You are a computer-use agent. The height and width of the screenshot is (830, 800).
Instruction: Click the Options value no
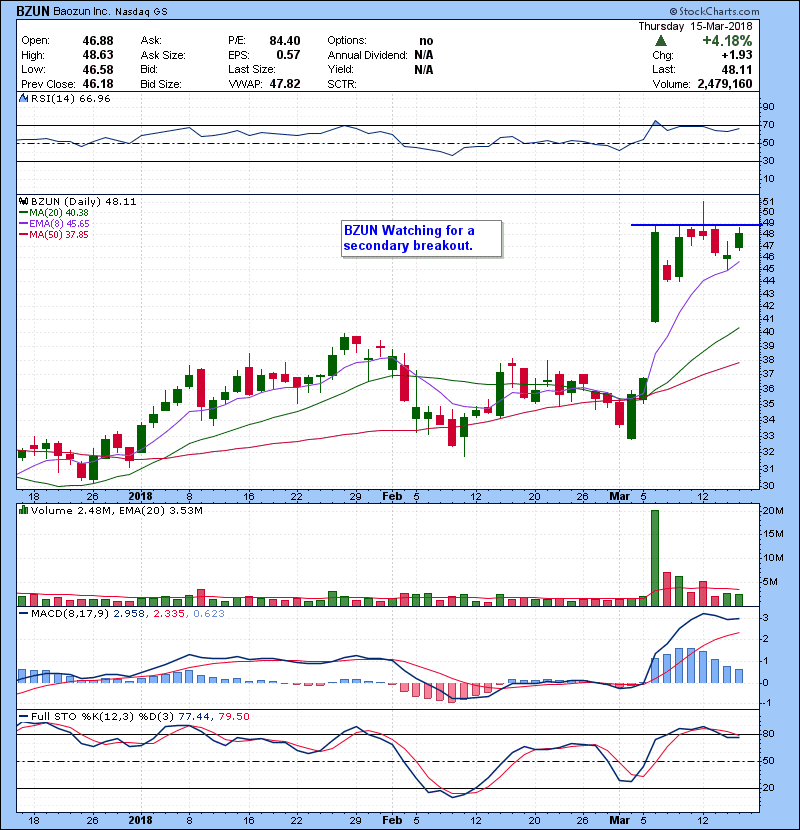[426, 41]
